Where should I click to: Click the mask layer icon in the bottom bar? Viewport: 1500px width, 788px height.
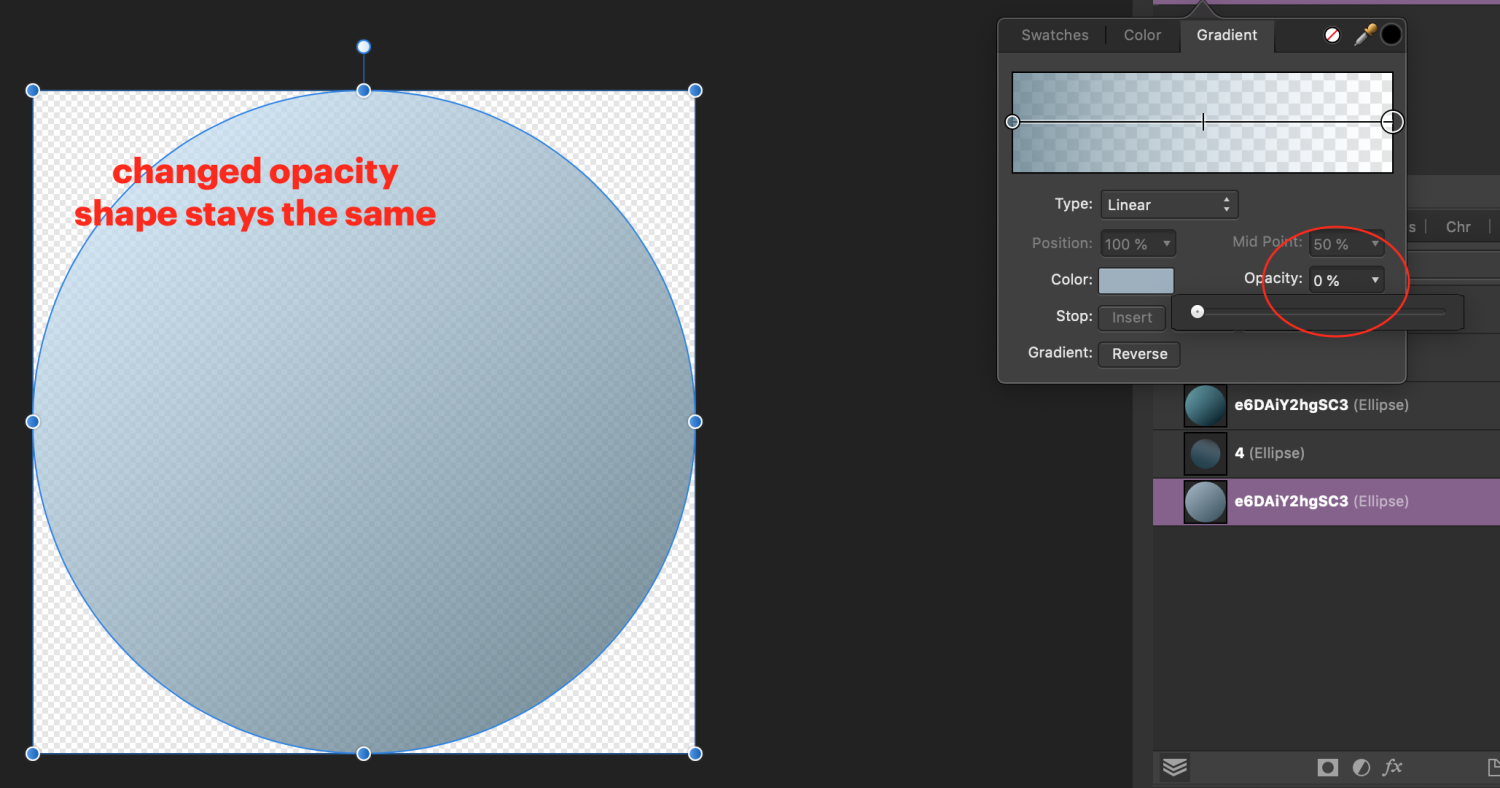pyautogui.click(x=1327, y=767)
